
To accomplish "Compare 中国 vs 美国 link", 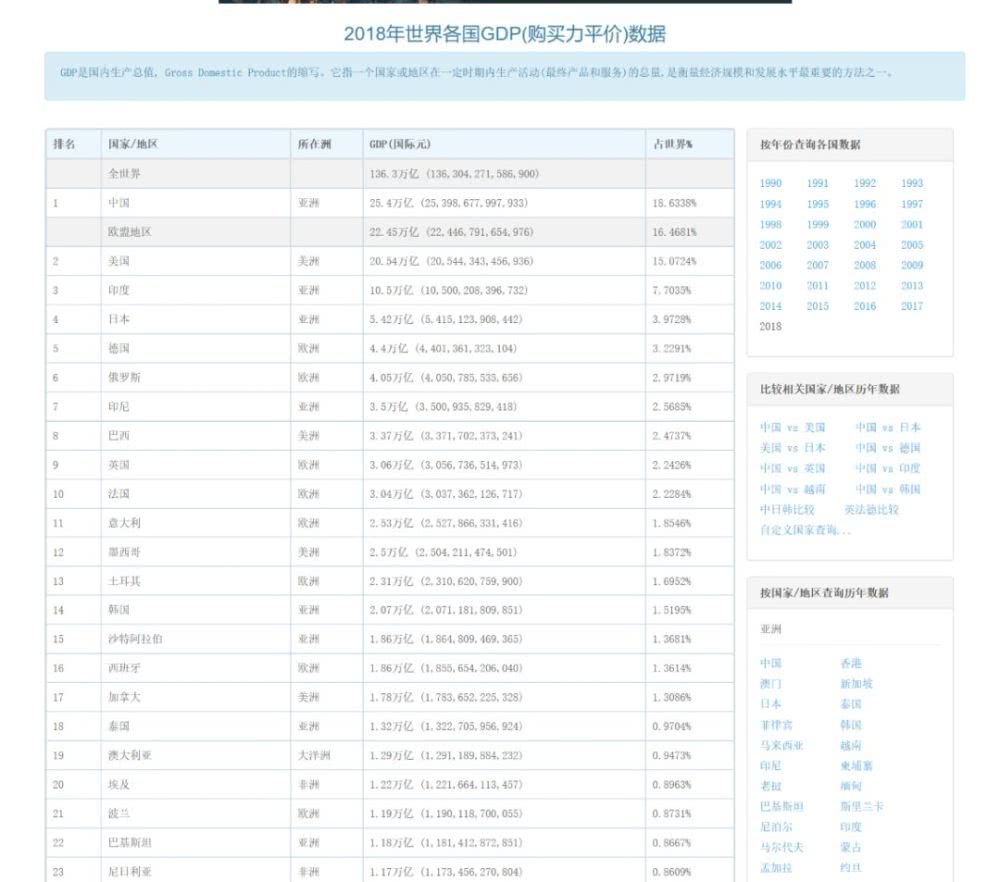I will coord(793,427).
